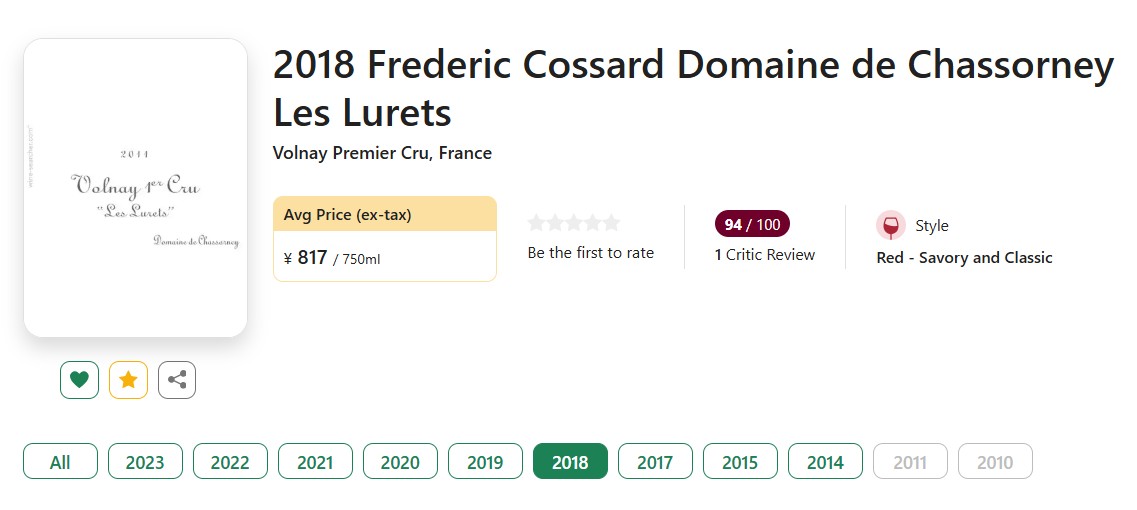Click the share icon button
The width and height of the screenshot is (1137, 510).
177,380
